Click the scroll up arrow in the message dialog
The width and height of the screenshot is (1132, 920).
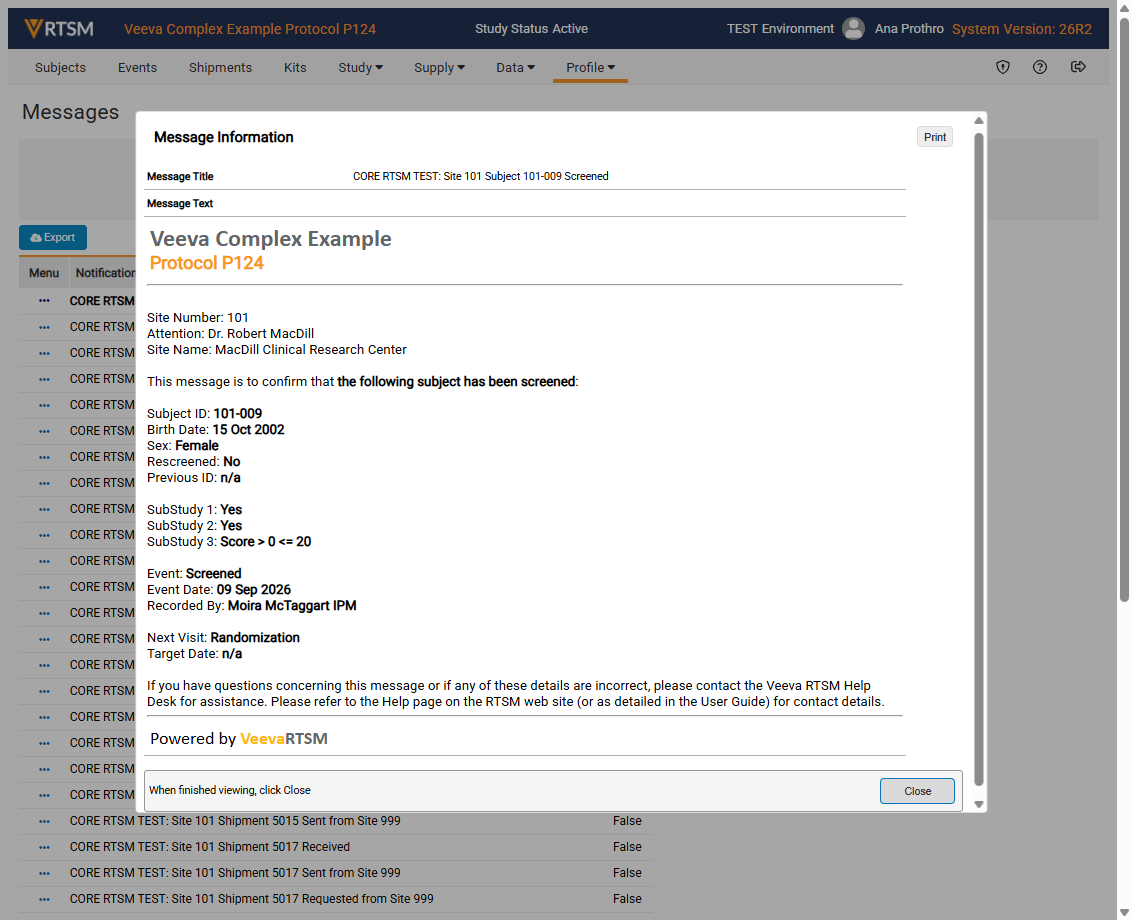[979, 121]
